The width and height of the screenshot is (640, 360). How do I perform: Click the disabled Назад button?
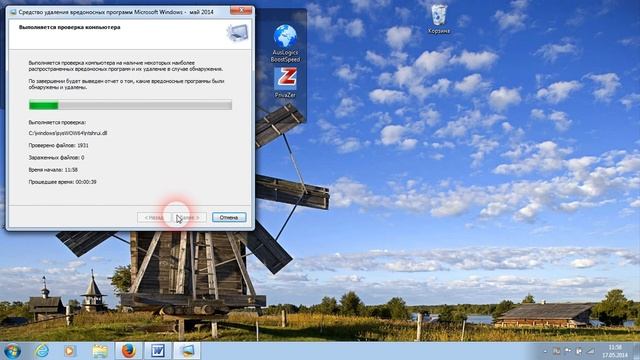[x=154, y=217]
